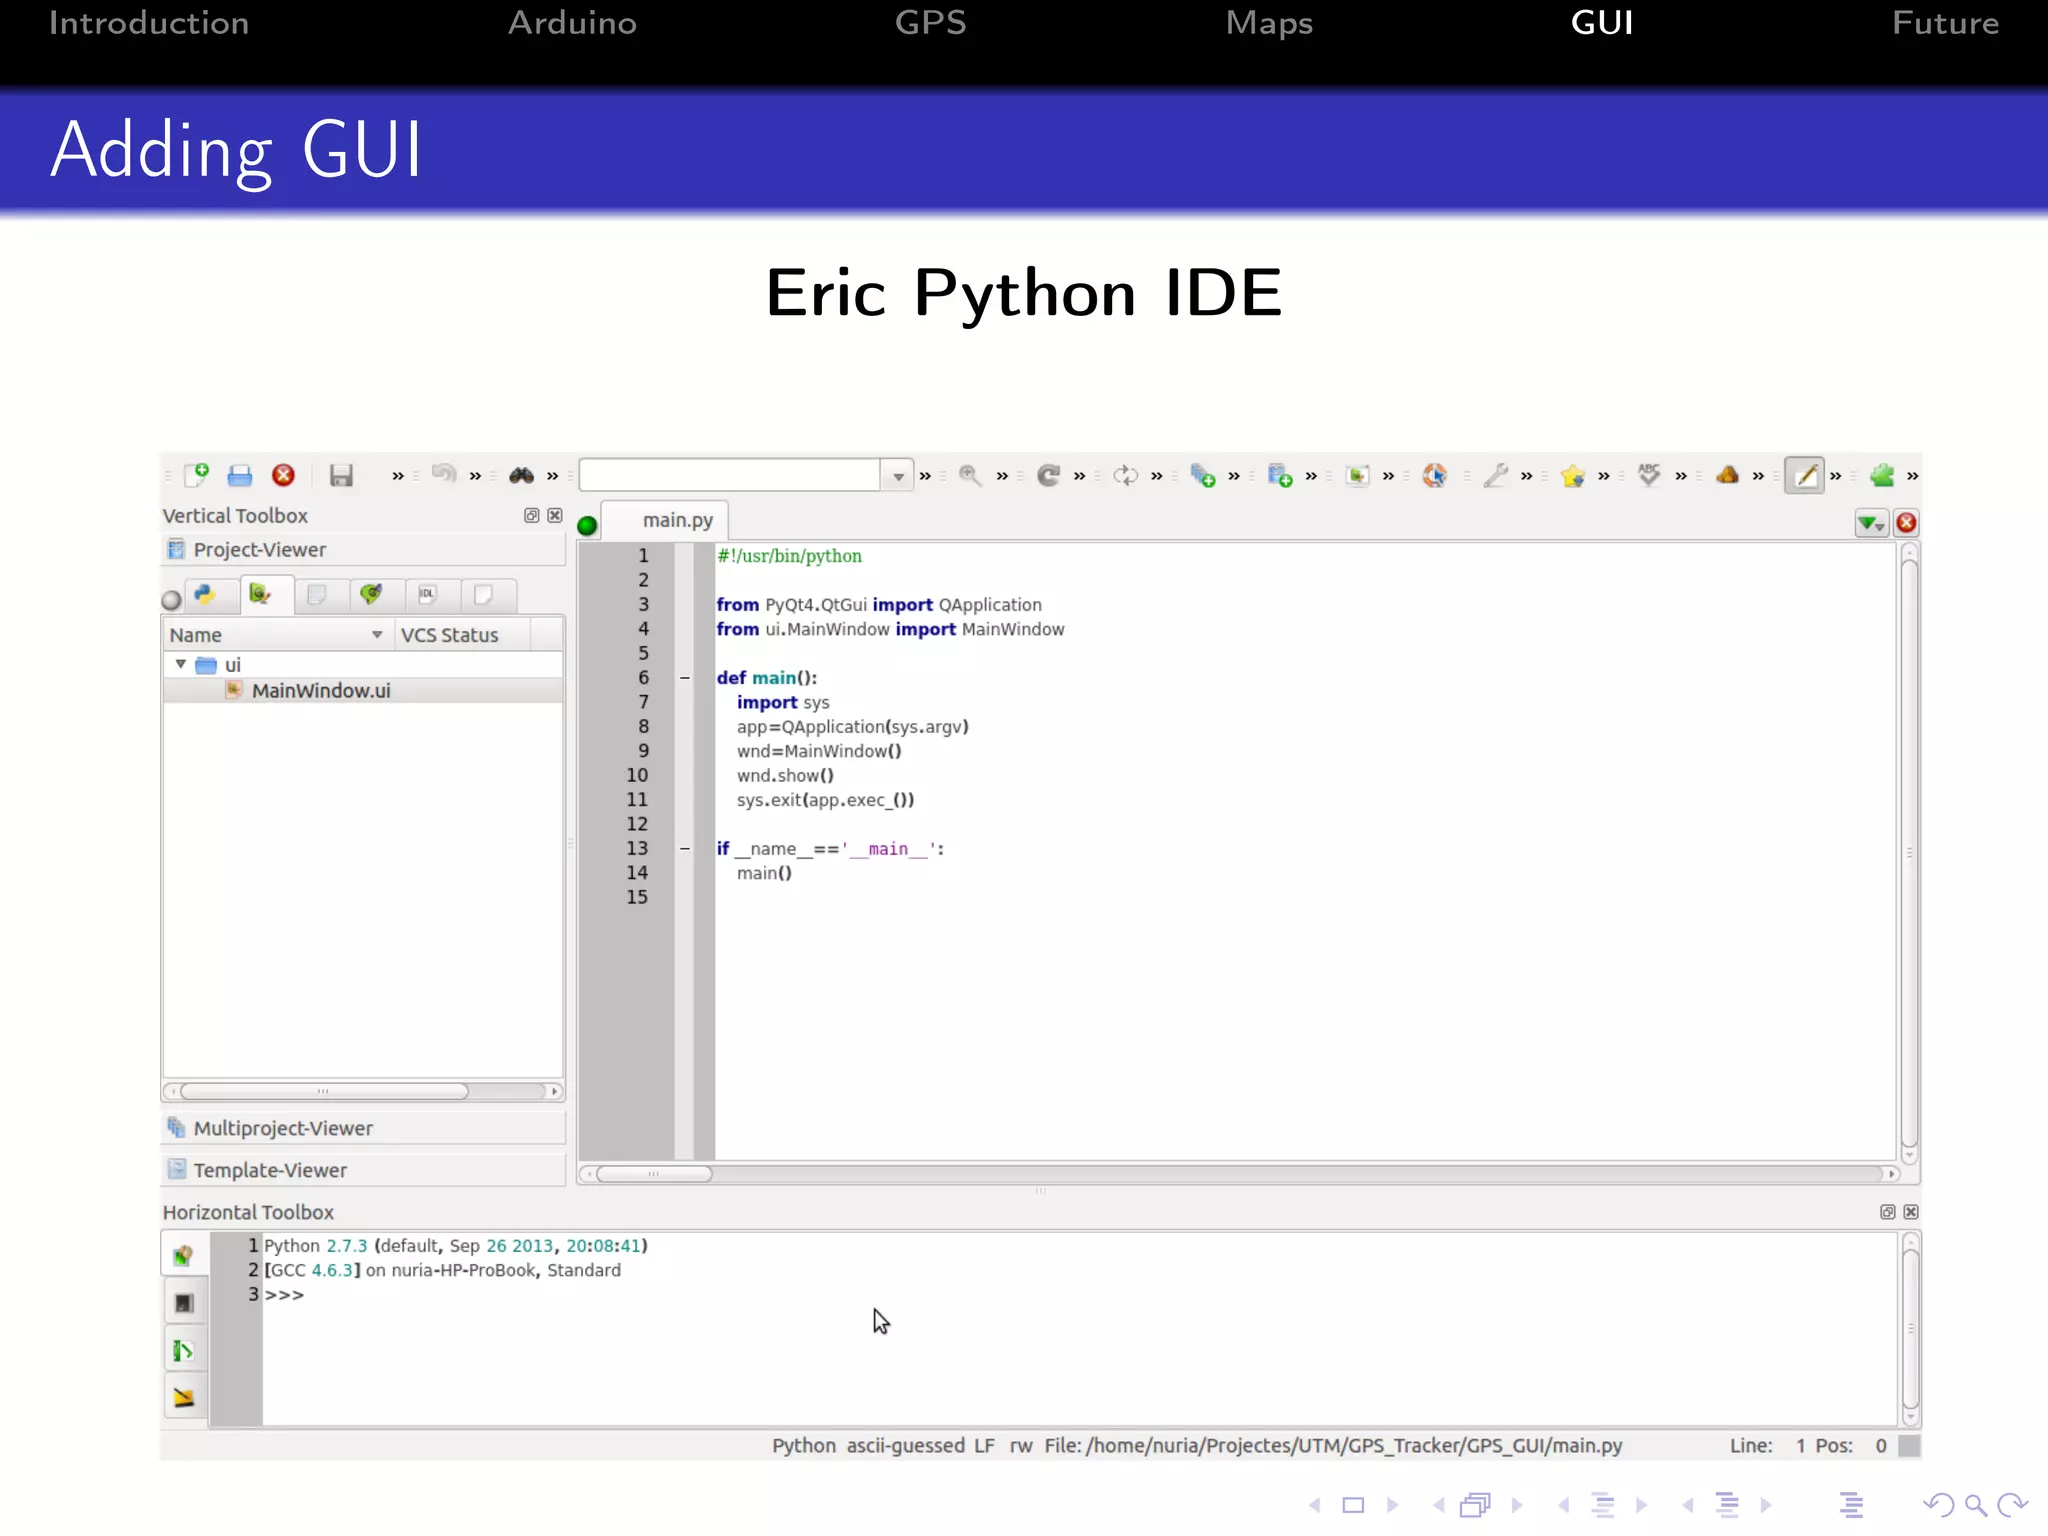Expand the toolbar chevron after the binoculars icon
This screenshot has width=2048, height=1536.
tap(552, 476)
